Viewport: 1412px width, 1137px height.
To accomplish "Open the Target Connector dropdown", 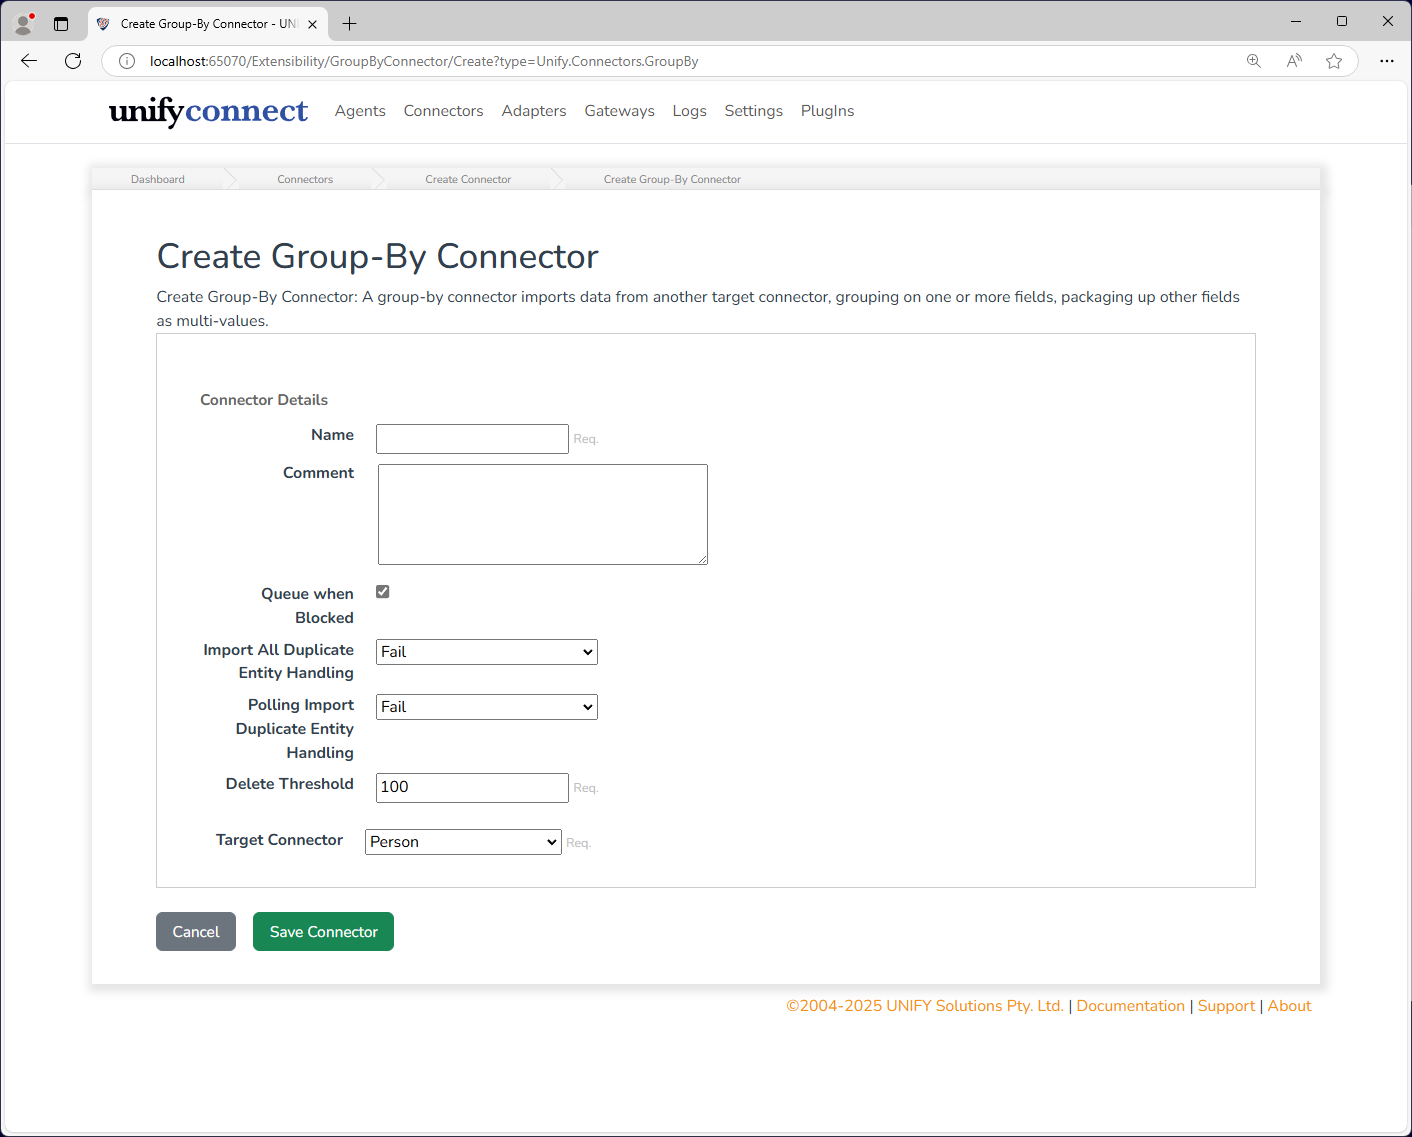I will (463, 842).
